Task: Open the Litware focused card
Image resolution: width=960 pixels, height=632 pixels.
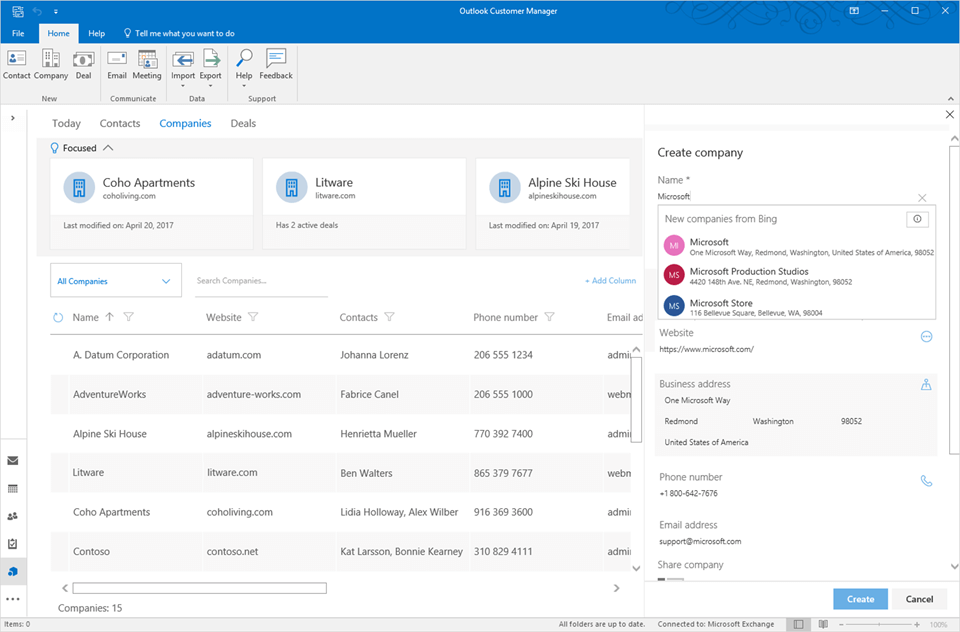Action: 364,203
